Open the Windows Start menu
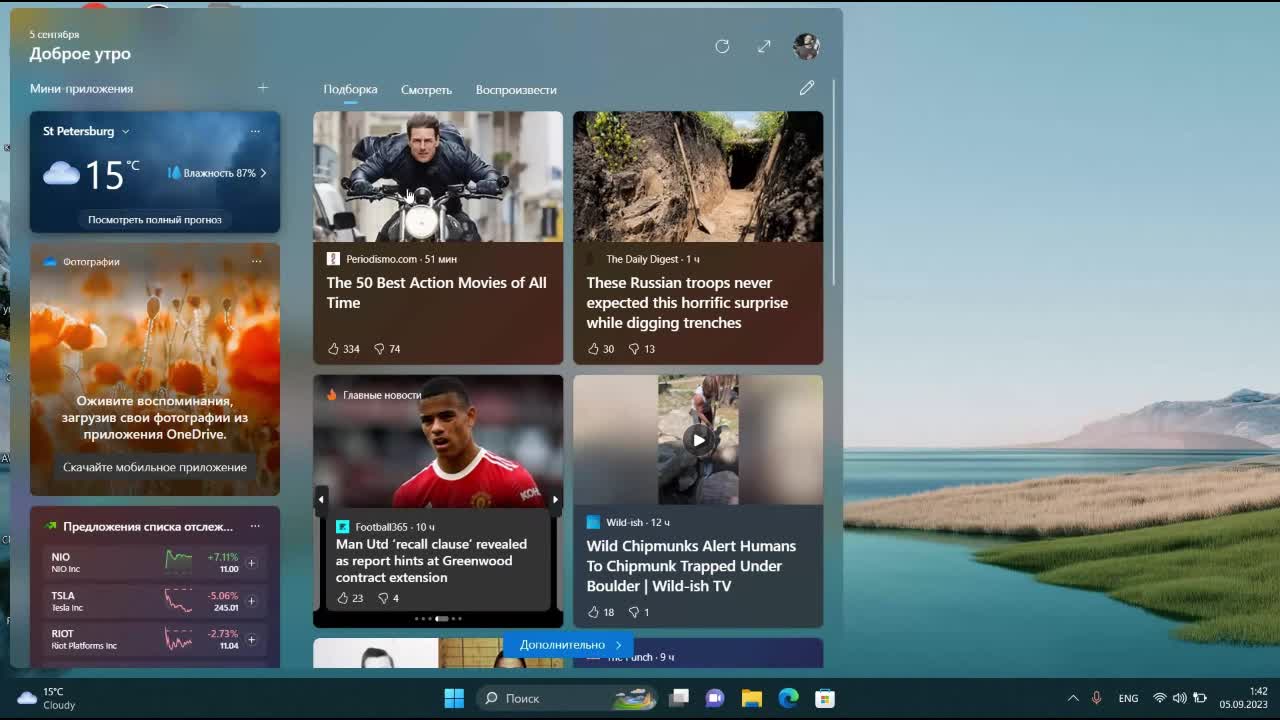The width and height of the screenshot is (1280, 720). (454, 698)
